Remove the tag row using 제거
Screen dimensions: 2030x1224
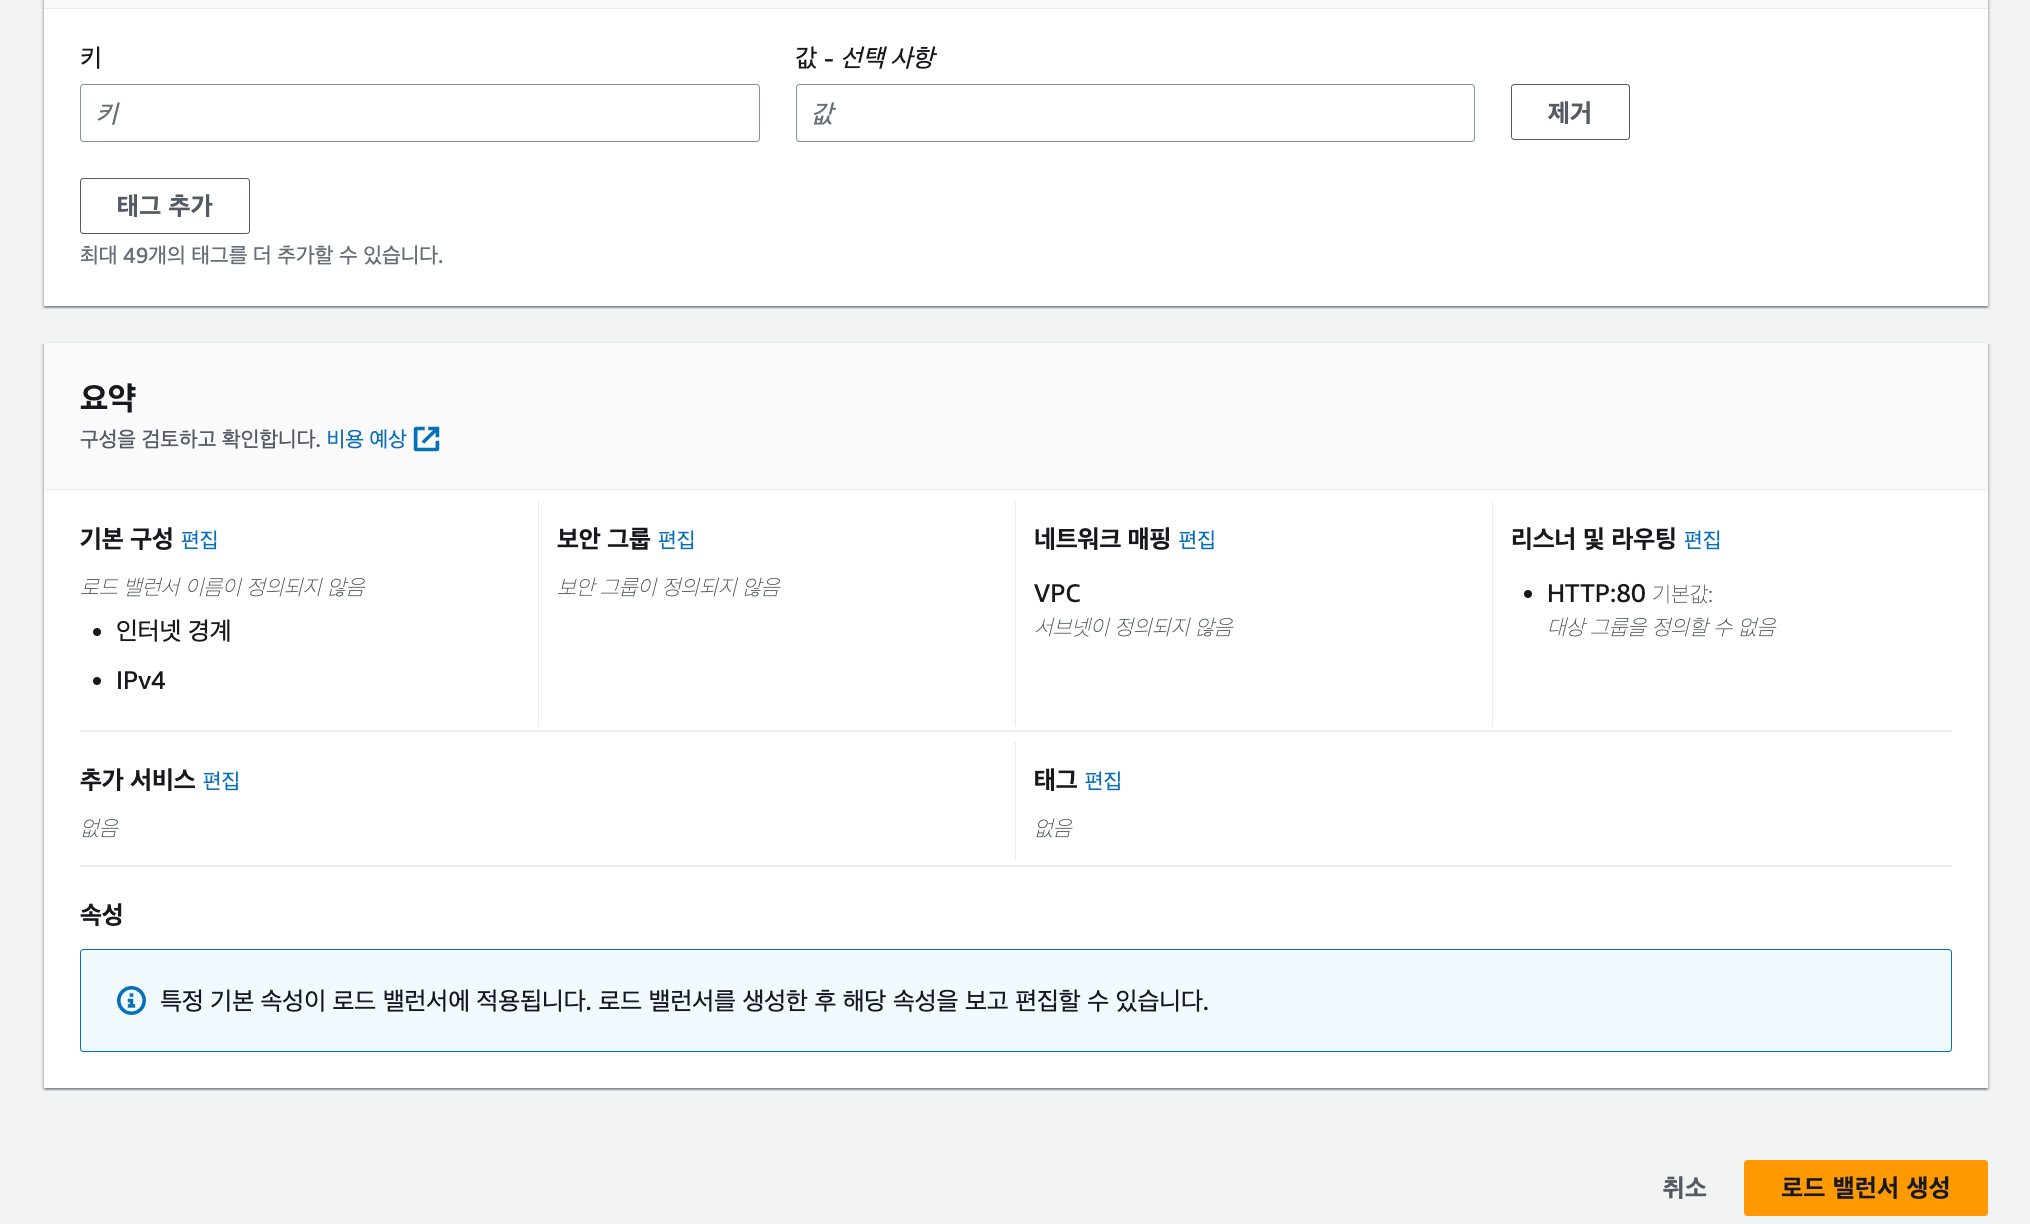(1569, 112)
